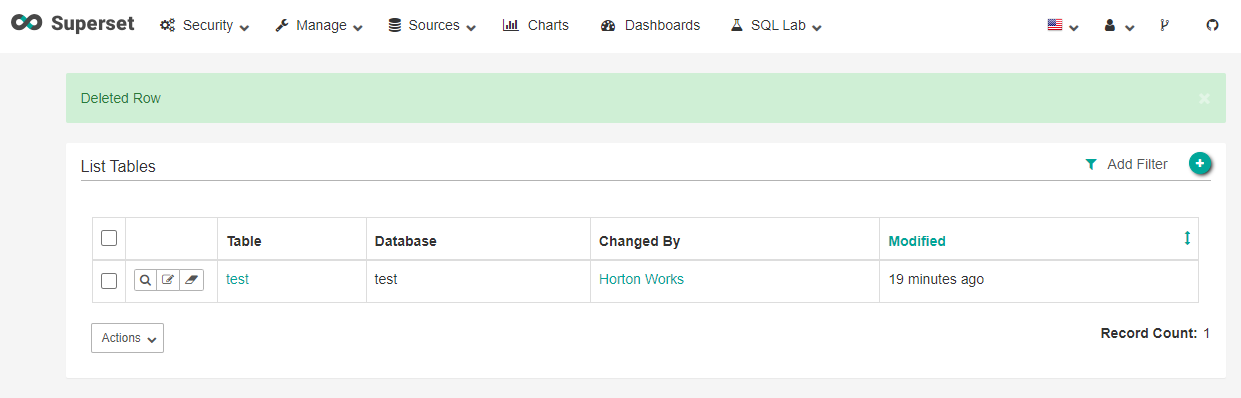Image resolution: width=1241 pixels, height=398 pixels.
Task: Click the SQL Lab flask icon
Action: pyautogui.click(x=737, y=26)
